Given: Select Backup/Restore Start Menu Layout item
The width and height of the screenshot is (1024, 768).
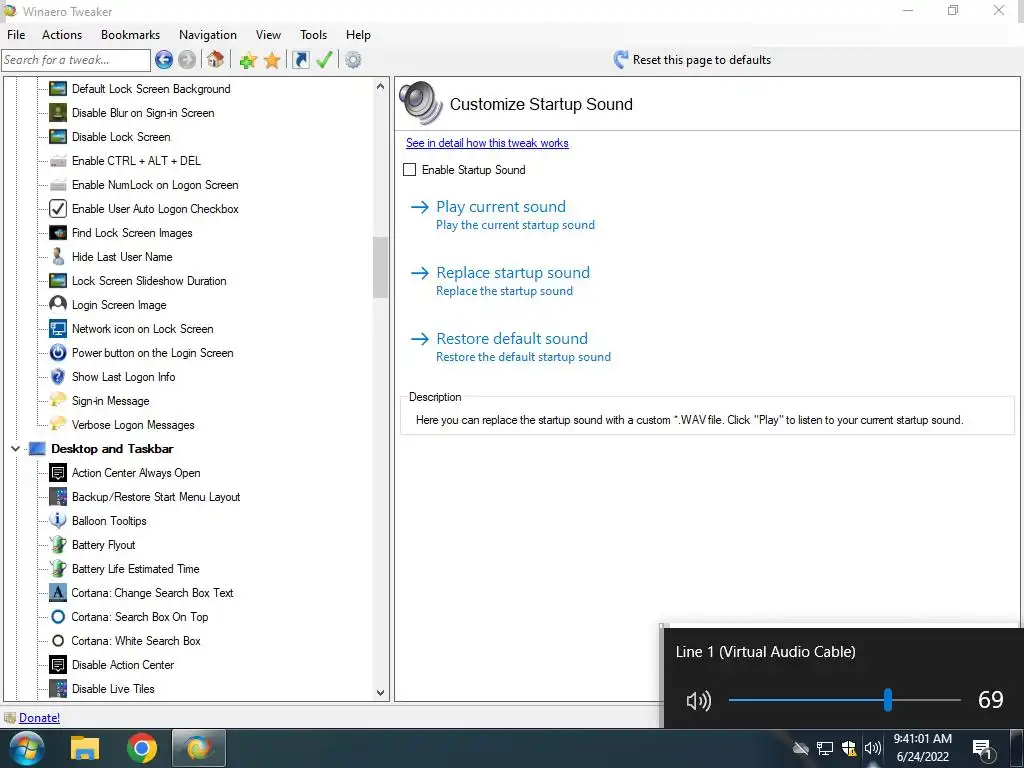Looking at the screenshot, I should tap(156, 497).
